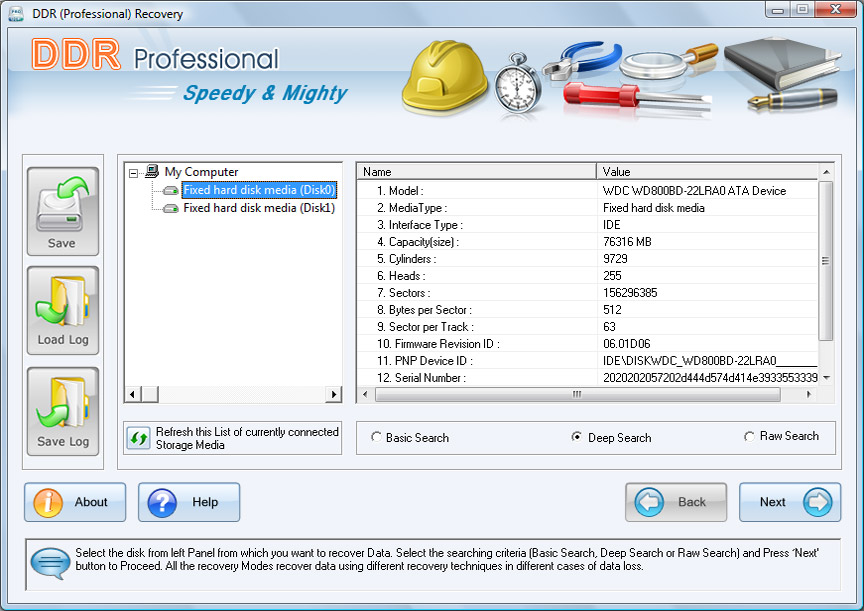Select the '10. Firmware Revision ID :' row
Viewport: 864px width, 611px height.
click(587, 344)
